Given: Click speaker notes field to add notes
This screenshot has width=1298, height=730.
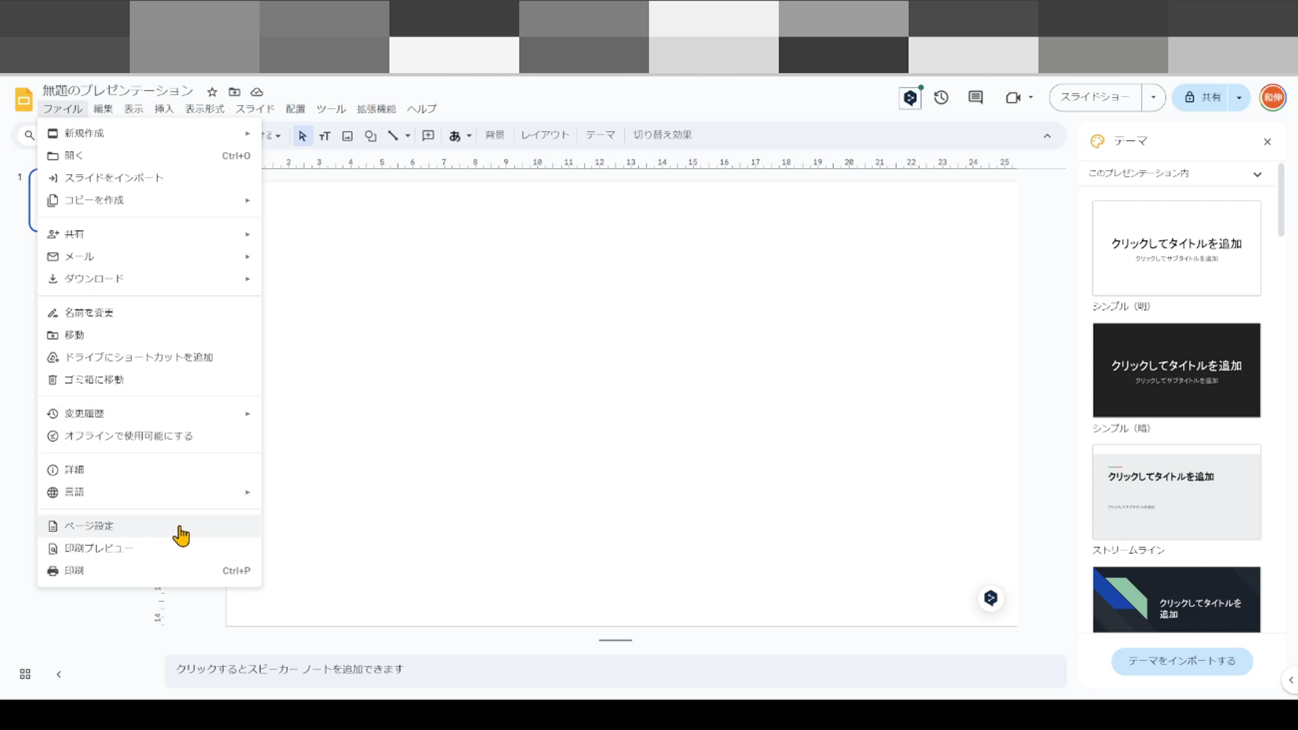Looking at the screenshot, I should [x=615, y=670].
